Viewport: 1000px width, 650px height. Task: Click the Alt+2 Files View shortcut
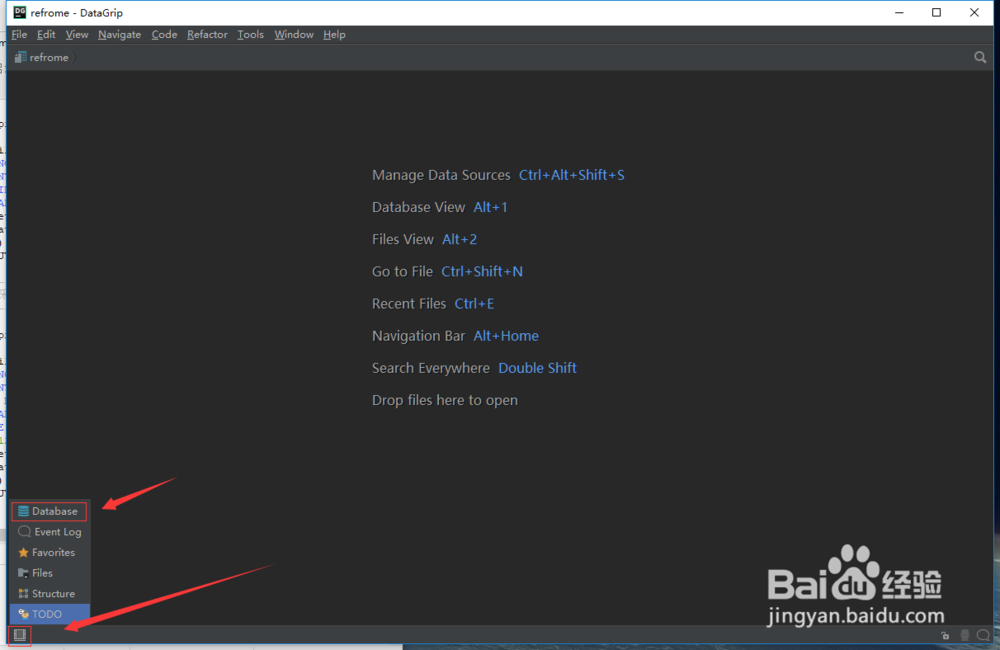coord(459,239)
